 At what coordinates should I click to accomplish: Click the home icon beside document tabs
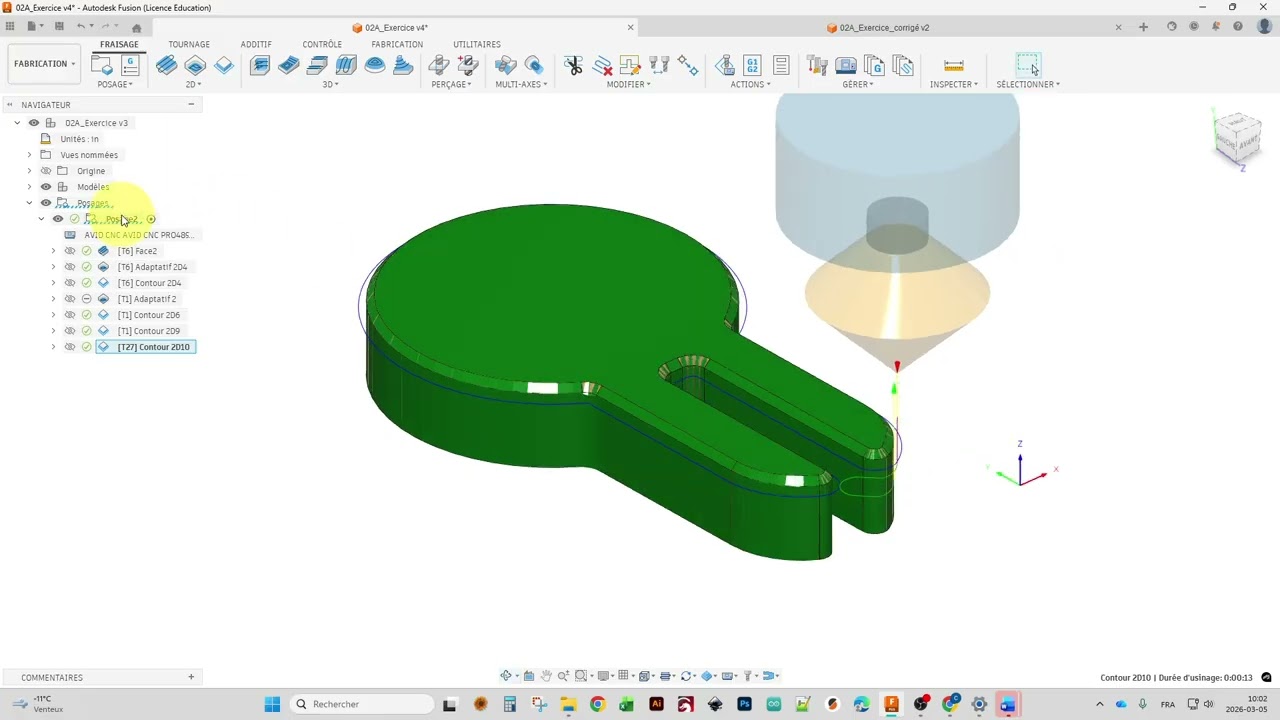[137, 28]
